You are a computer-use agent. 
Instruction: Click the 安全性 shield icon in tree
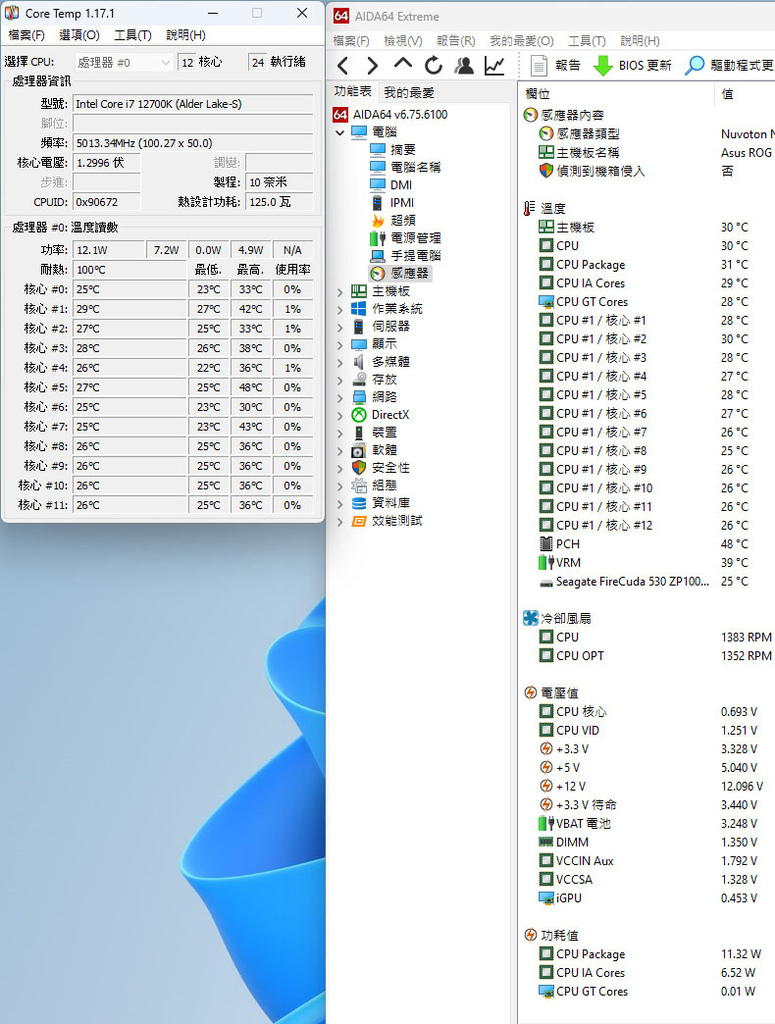[359, 468]
